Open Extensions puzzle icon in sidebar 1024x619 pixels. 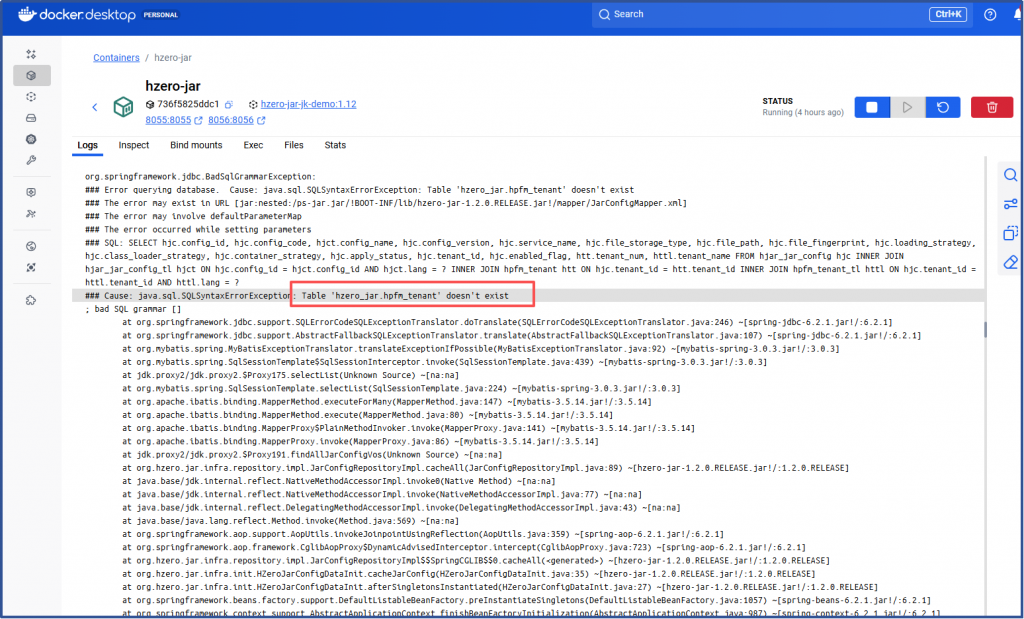pyautogui.click(x=31, y=299)
